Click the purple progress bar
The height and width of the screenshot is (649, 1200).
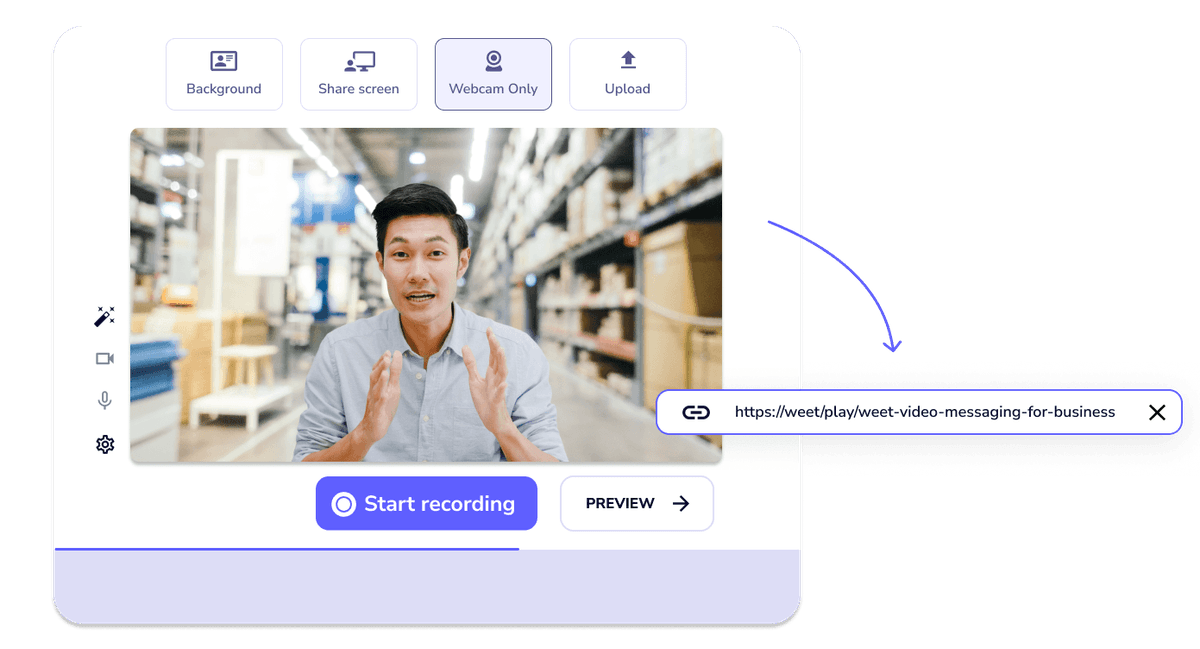click(287, 549)
